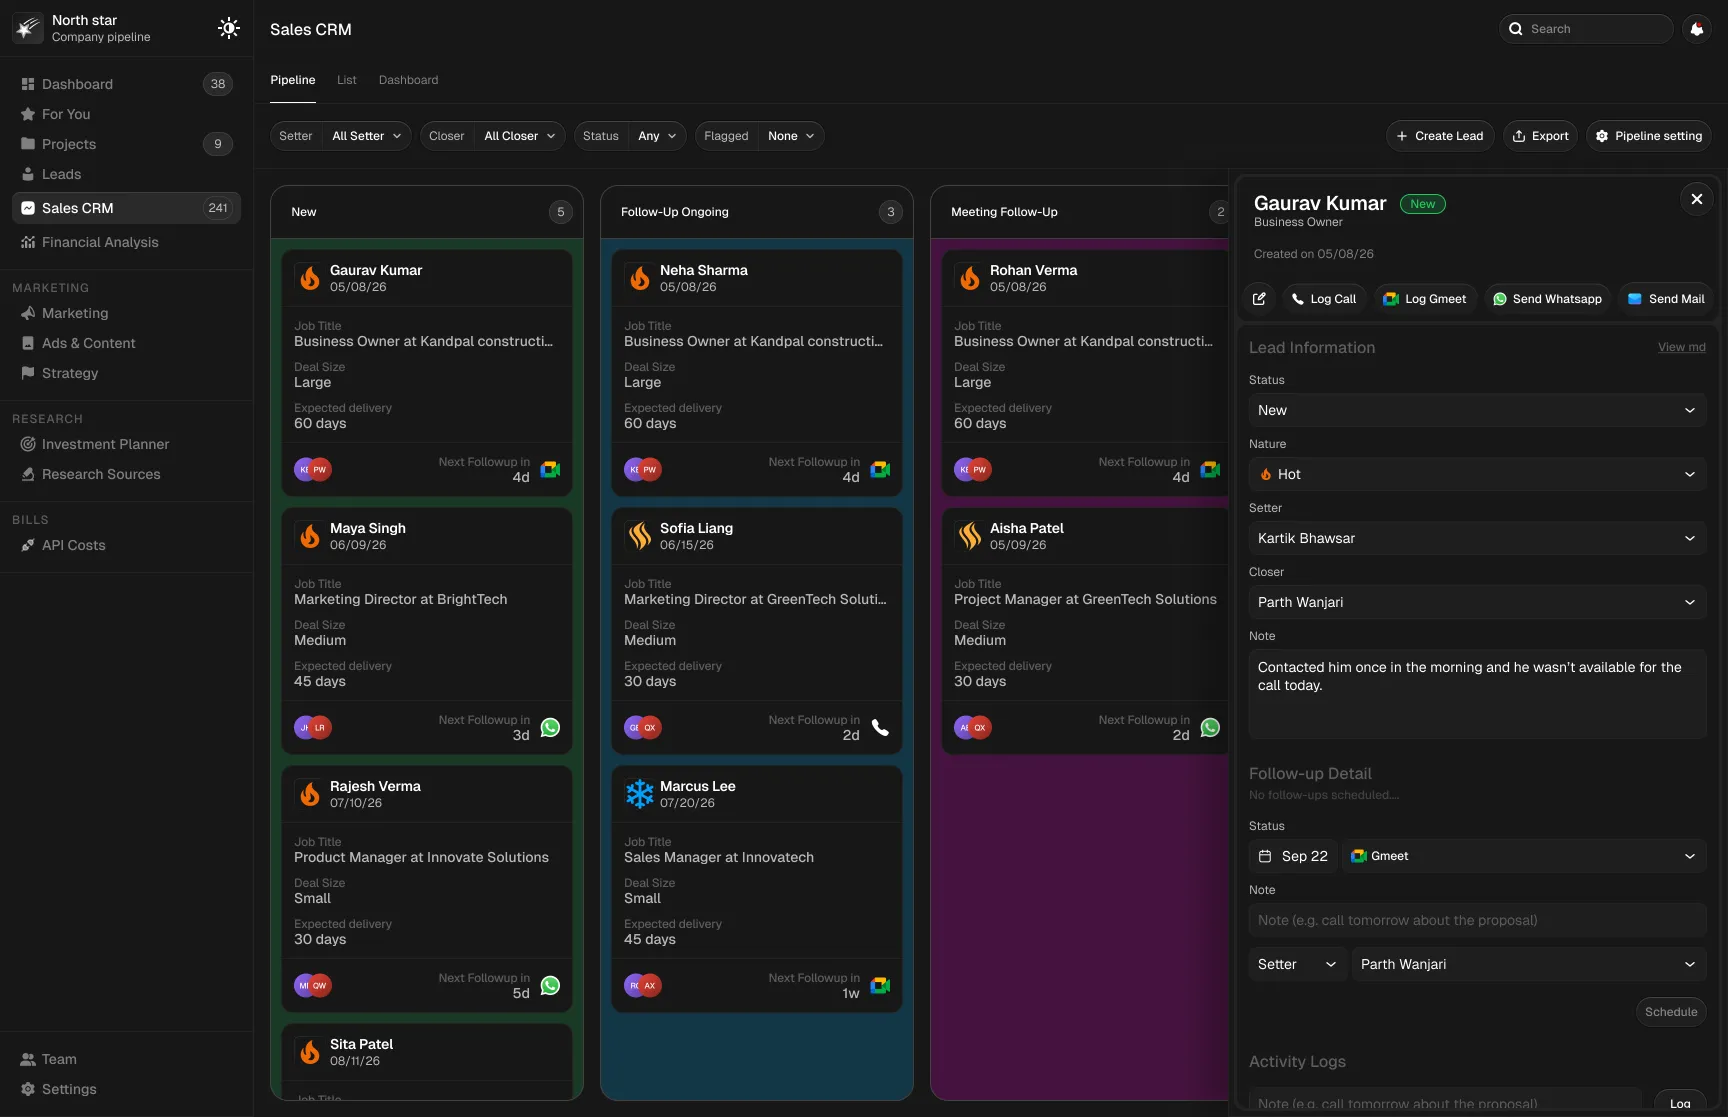Open Marketing sidebar item

pyautogui.click(x=126, y=313)
